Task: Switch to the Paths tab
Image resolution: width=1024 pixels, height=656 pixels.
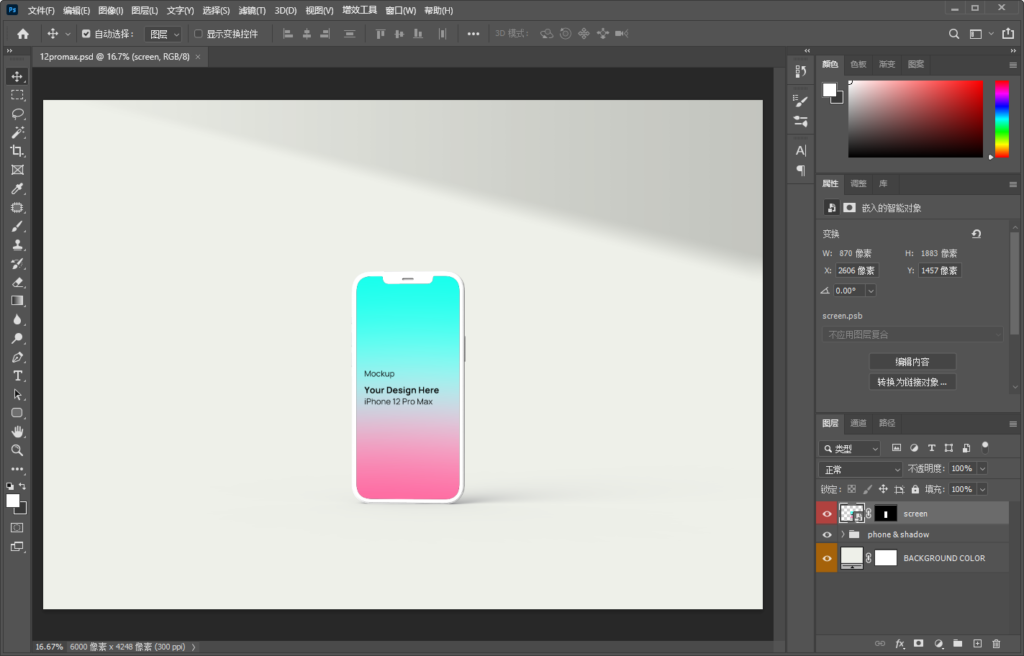Action: click(x=887, y=423)
